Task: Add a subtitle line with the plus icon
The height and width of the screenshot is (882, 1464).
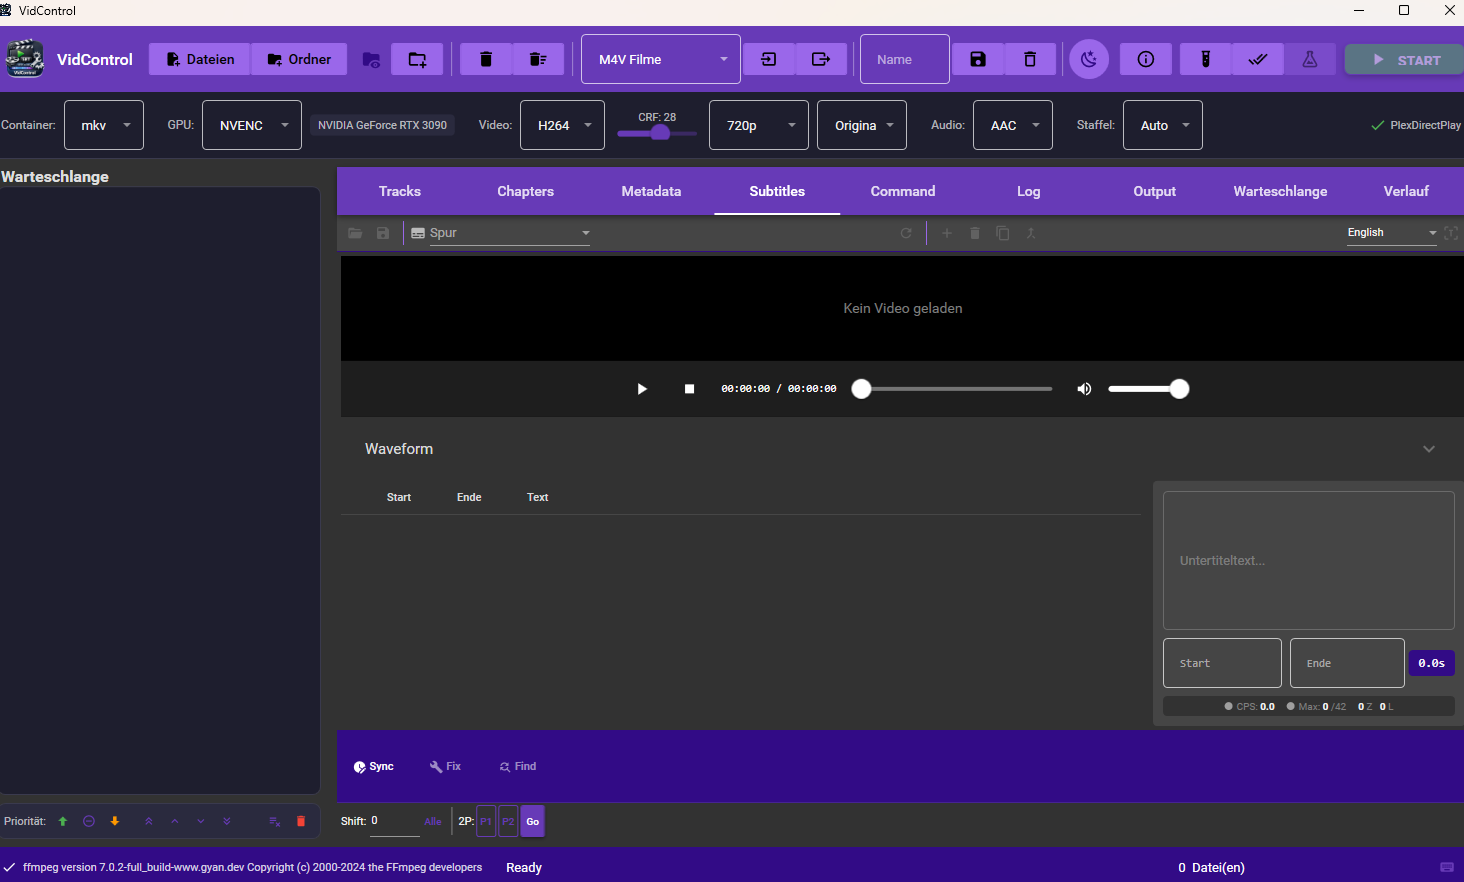Action: 947,233
